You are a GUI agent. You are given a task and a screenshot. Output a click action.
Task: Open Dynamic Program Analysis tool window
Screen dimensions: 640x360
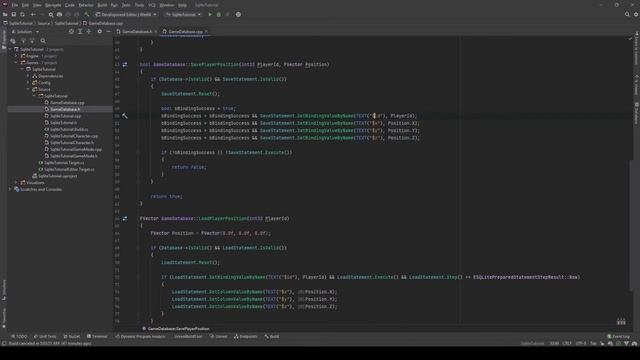[140, 337]
